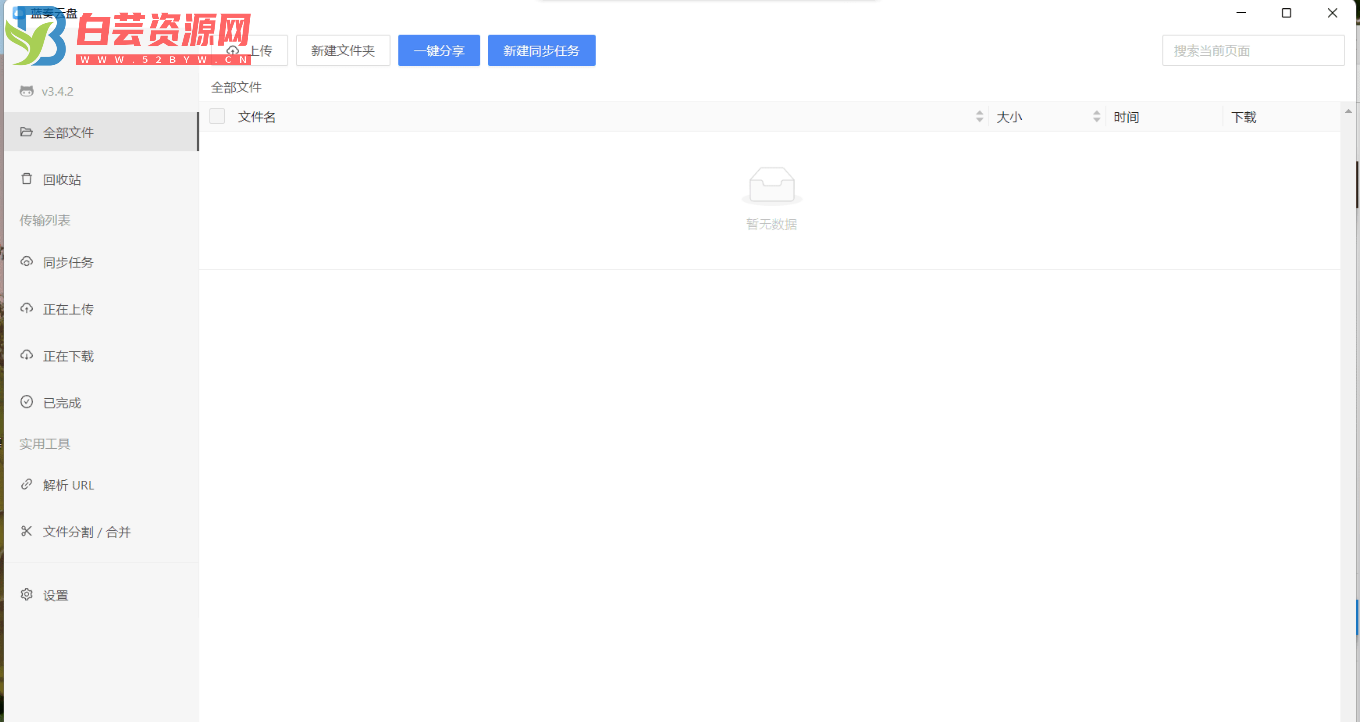1360x722 pixels.
Task: Click the link icon beside 解析 URL
Action: coord(27,484)
